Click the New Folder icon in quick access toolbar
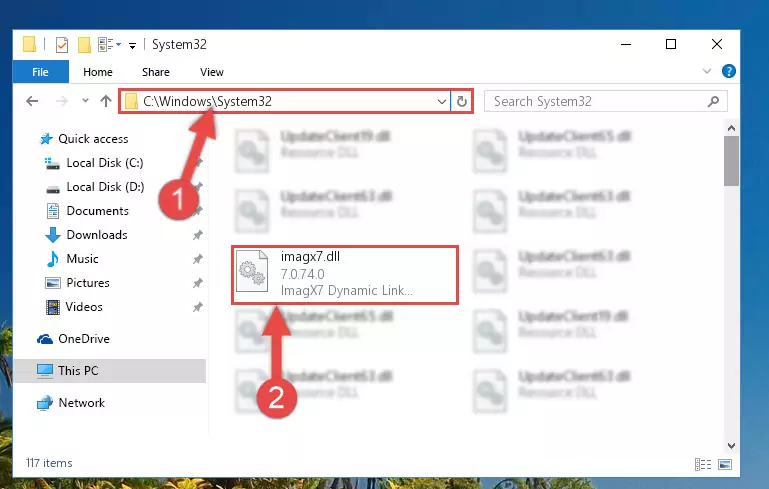This screenshot has height=489, width=769. point(84,45)
